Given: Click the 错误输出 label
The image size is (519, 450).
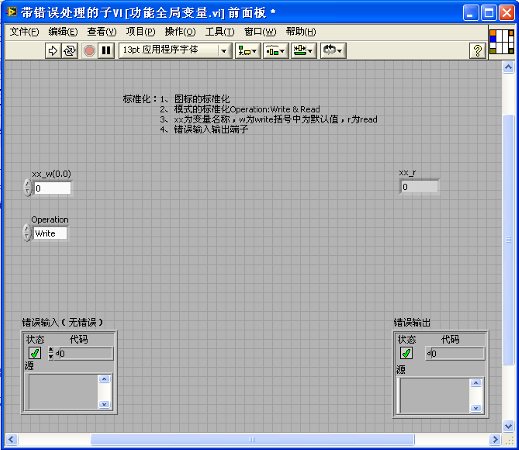Looking at the screenshot, I should [x=412, y=322].
